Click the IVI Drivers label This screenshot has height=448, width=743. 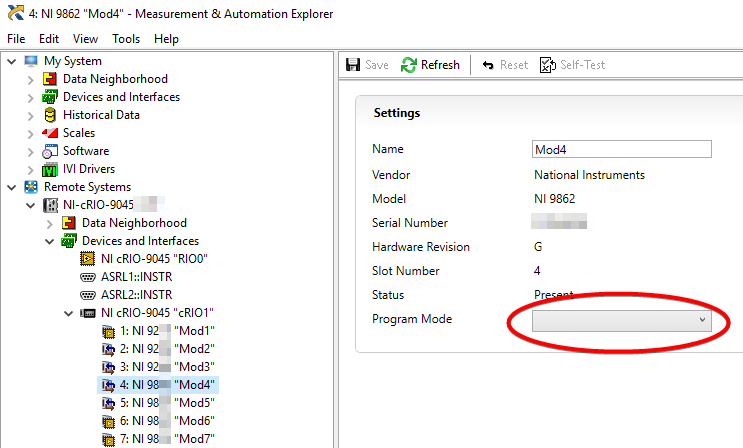tap(89, 169)
